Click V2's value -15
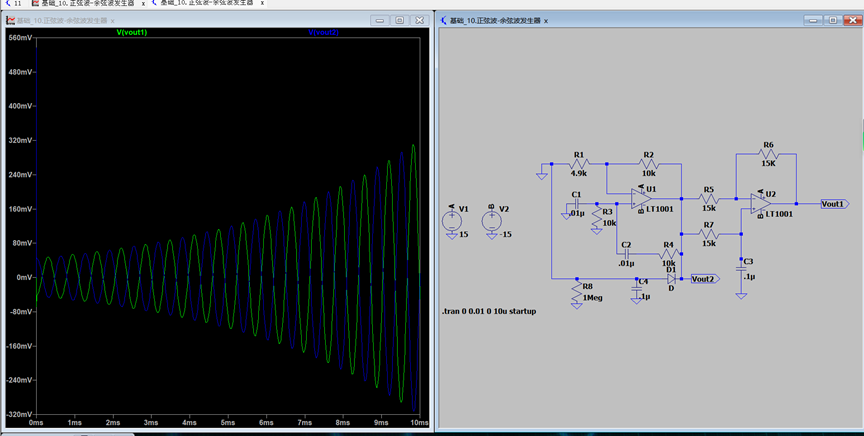864x436 pixels. [x=505, y=234]
